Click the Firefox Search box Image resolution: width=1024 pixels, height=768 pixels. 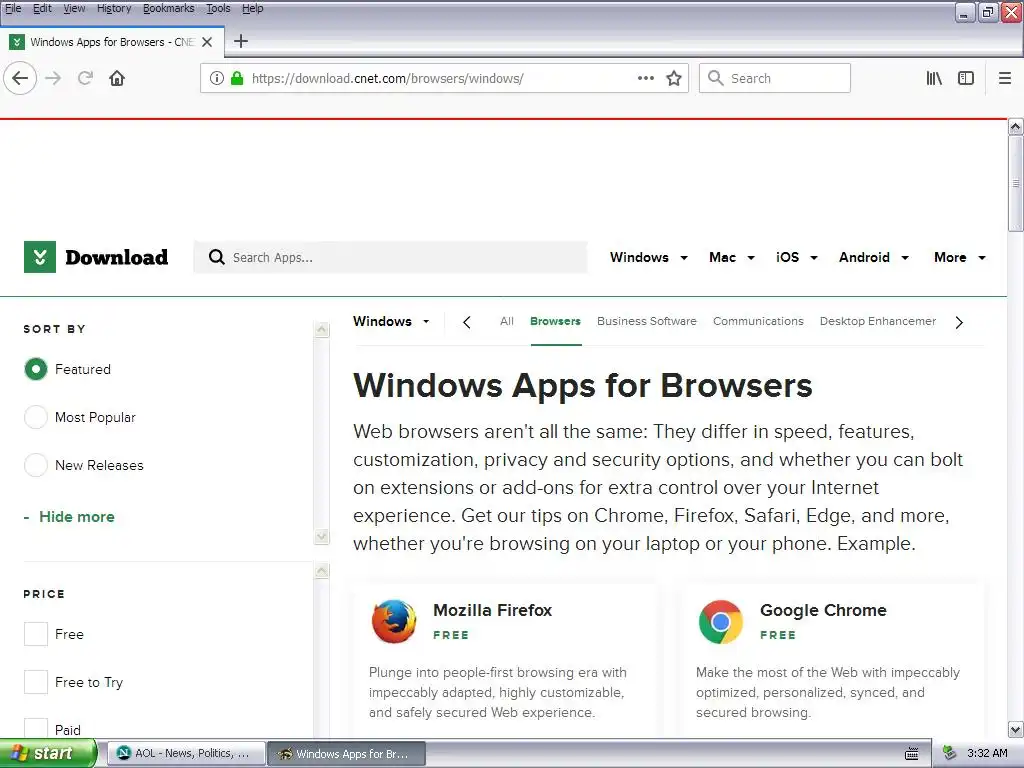[x=775, y=78]
